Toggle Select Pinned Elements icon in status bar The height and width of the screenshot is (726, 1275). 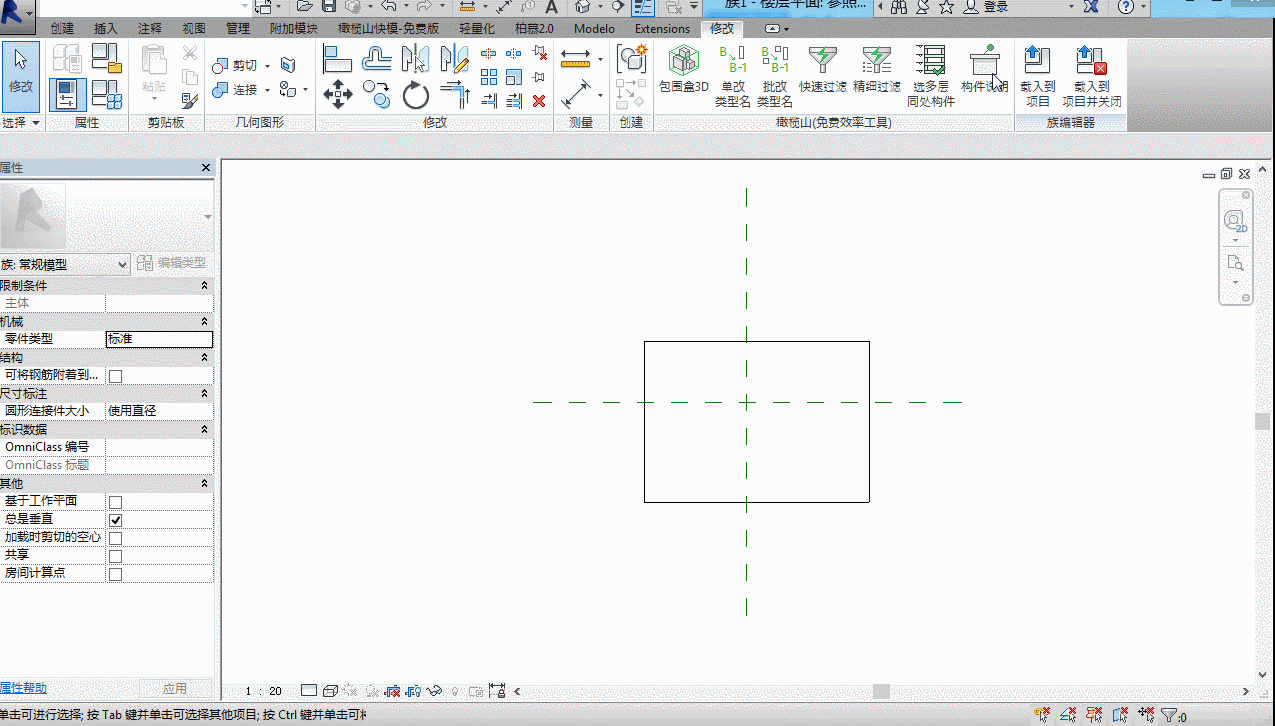1094,715
